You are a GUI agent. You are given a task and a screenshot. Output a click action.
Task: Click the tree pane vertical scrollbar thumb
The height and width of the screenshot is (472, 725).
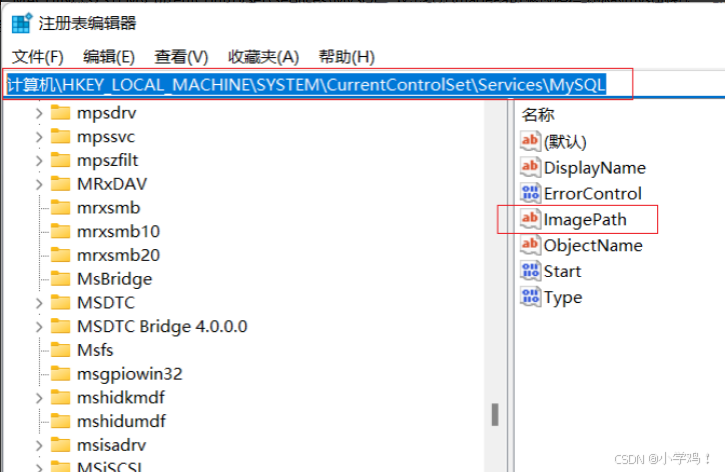pos(495,414)
